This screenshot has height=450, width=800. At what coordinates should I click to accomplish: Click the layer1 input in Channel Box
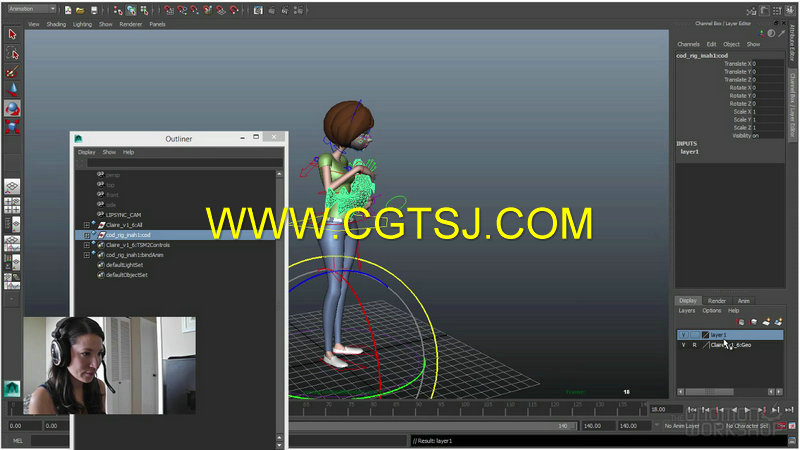689,152
